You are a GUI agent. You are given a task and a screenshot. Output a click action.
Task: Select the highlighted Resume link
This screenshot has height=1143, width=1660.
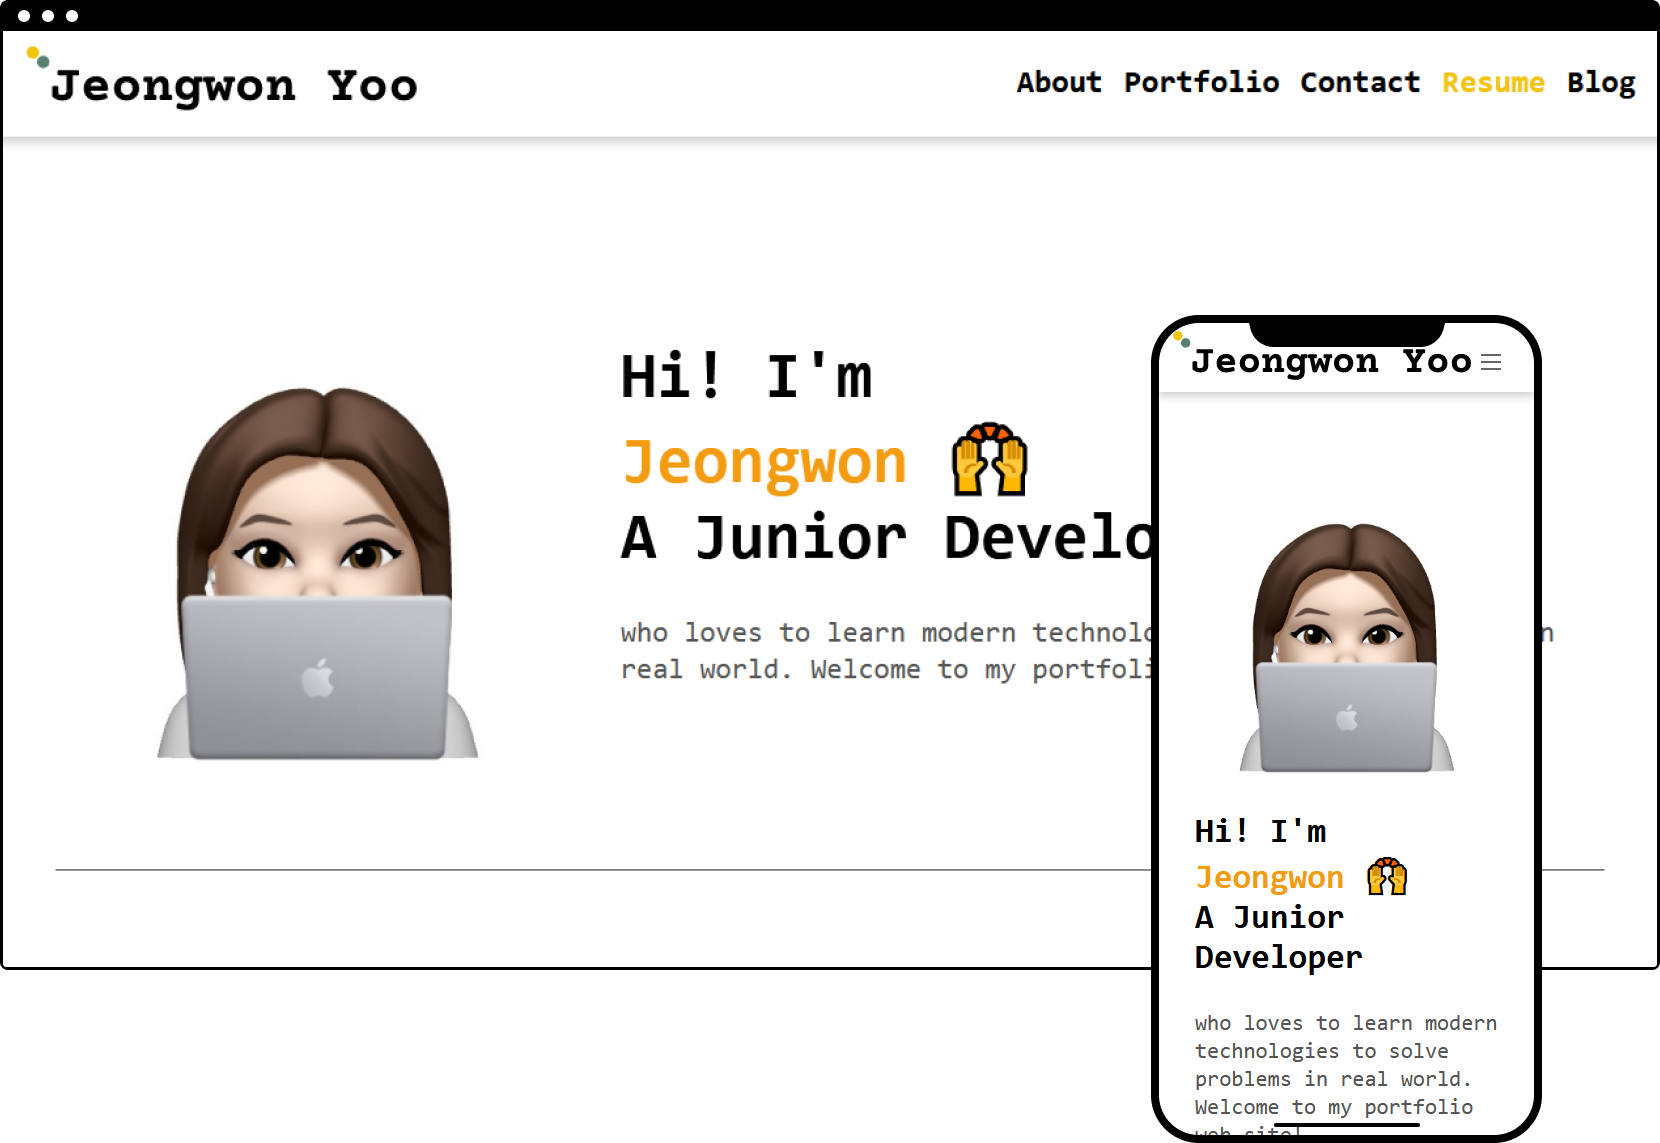point(1493,83)
